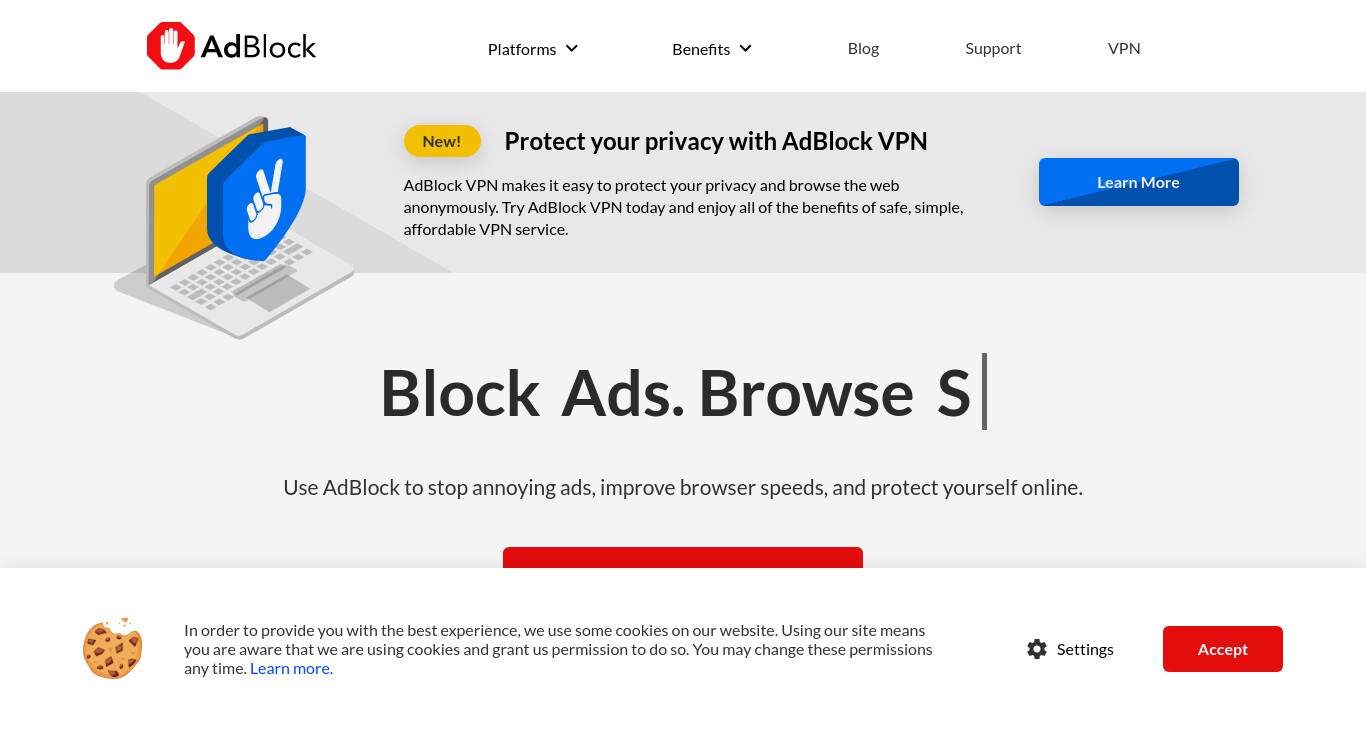This screenshot has height=738, width=1366.
Task: Open cookie Settings text
Action: [x=1085, y=649]
